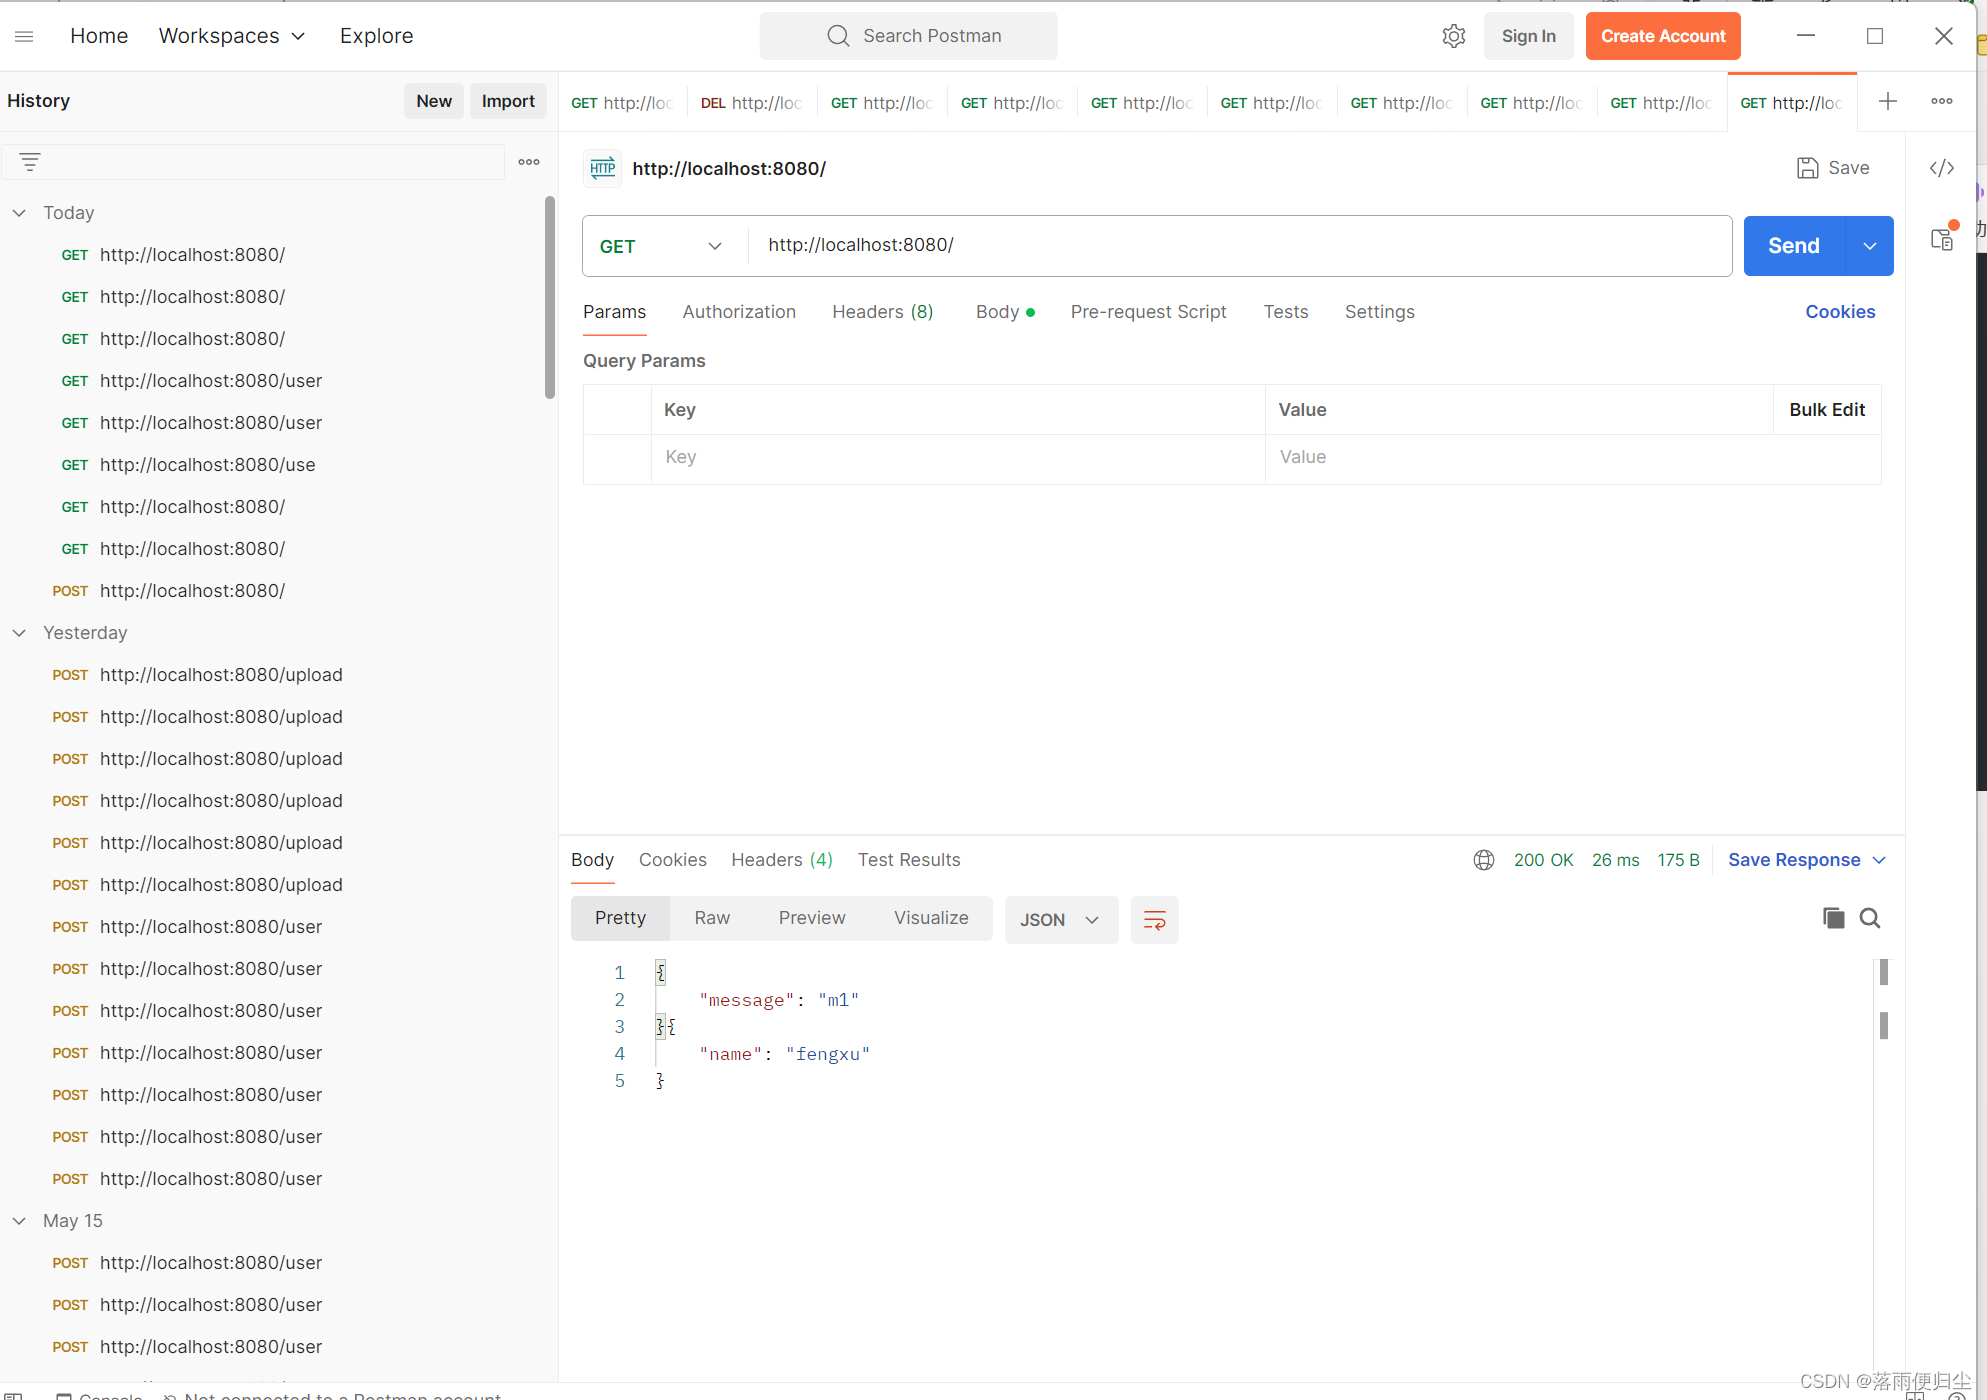Click the HTTP request type icon
This screenshot has width=1987, height=1400.
[x=603, y=169]
